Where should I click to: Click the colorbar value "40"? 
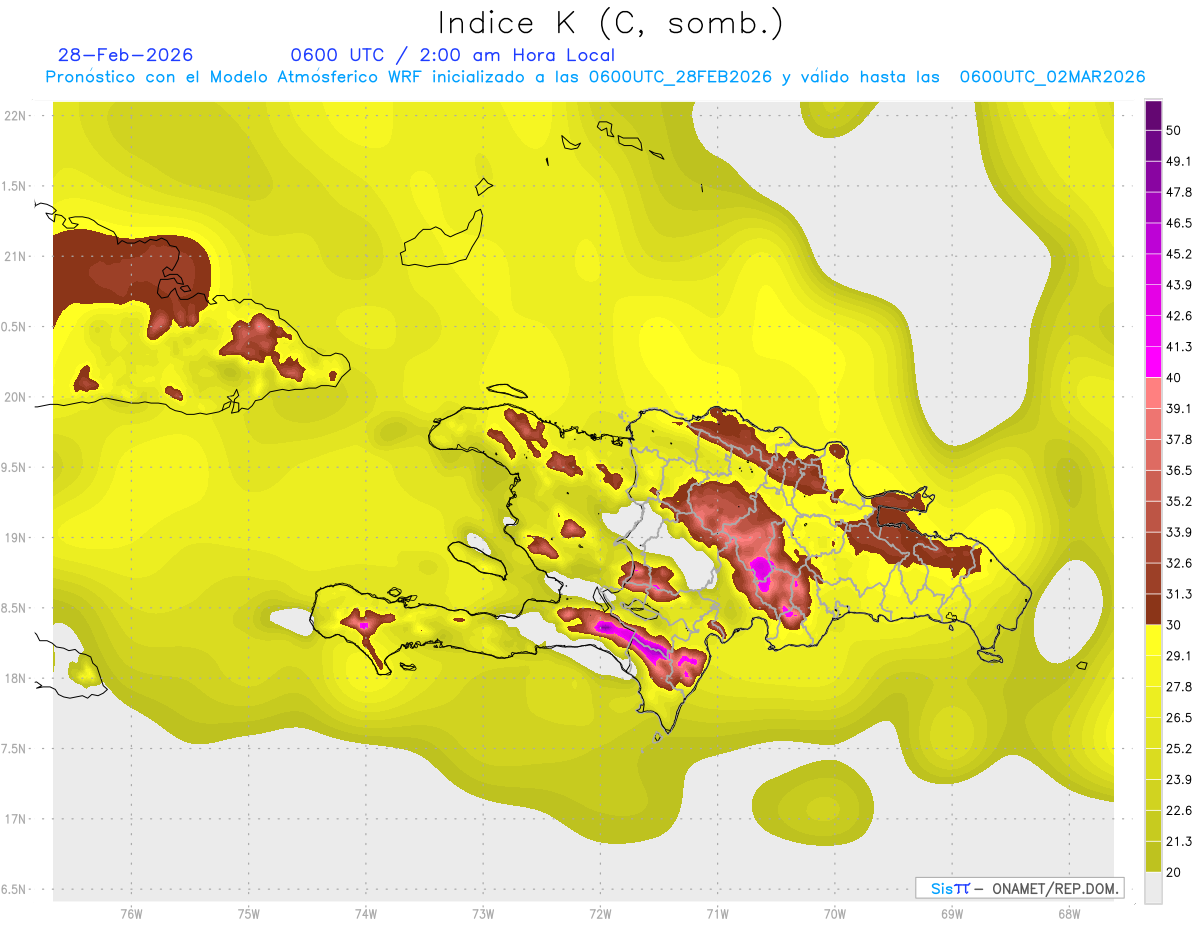(1174, 378)
